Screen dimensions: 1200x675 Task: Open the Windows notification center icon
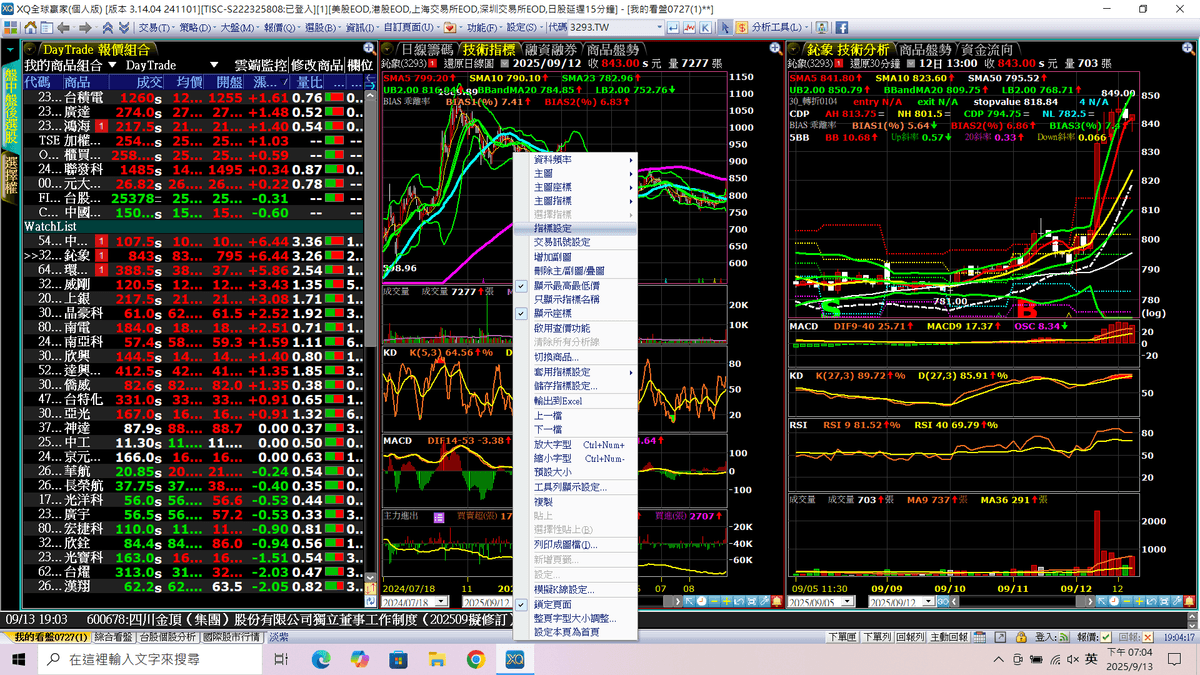point(1174,659)
